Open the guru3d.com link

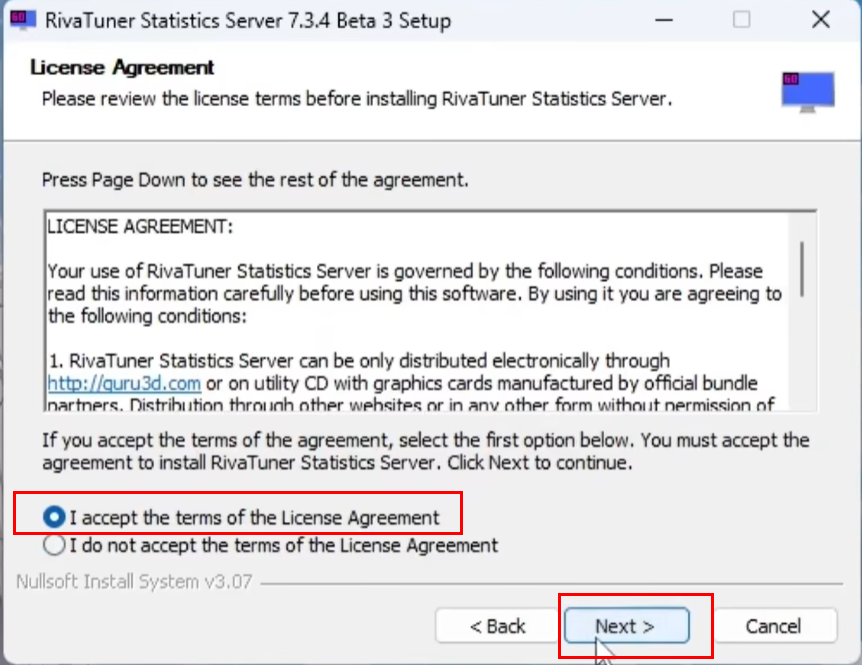pyautogui.click(x=124, y=383)
